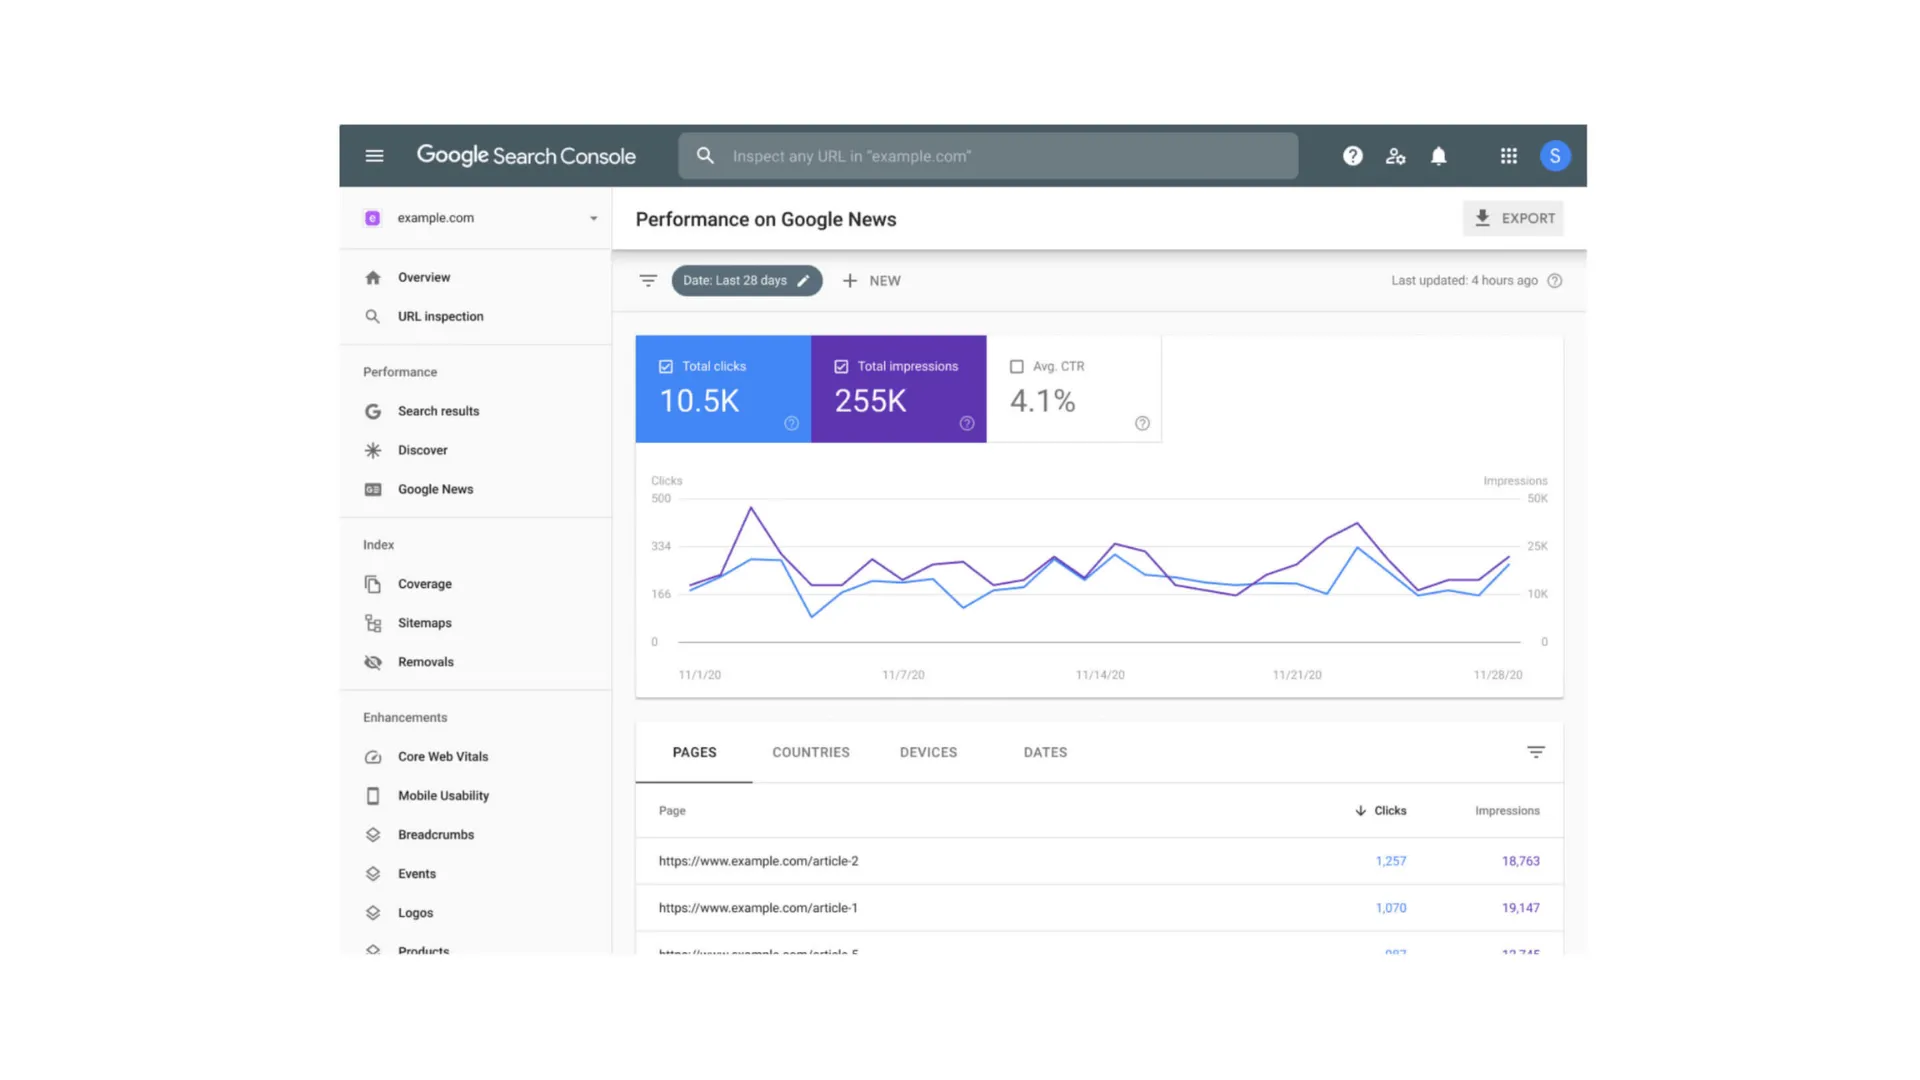1920x1080 pixels.
Task: Click the help icon next to Last updated
Action: (x=1554, y=281)
